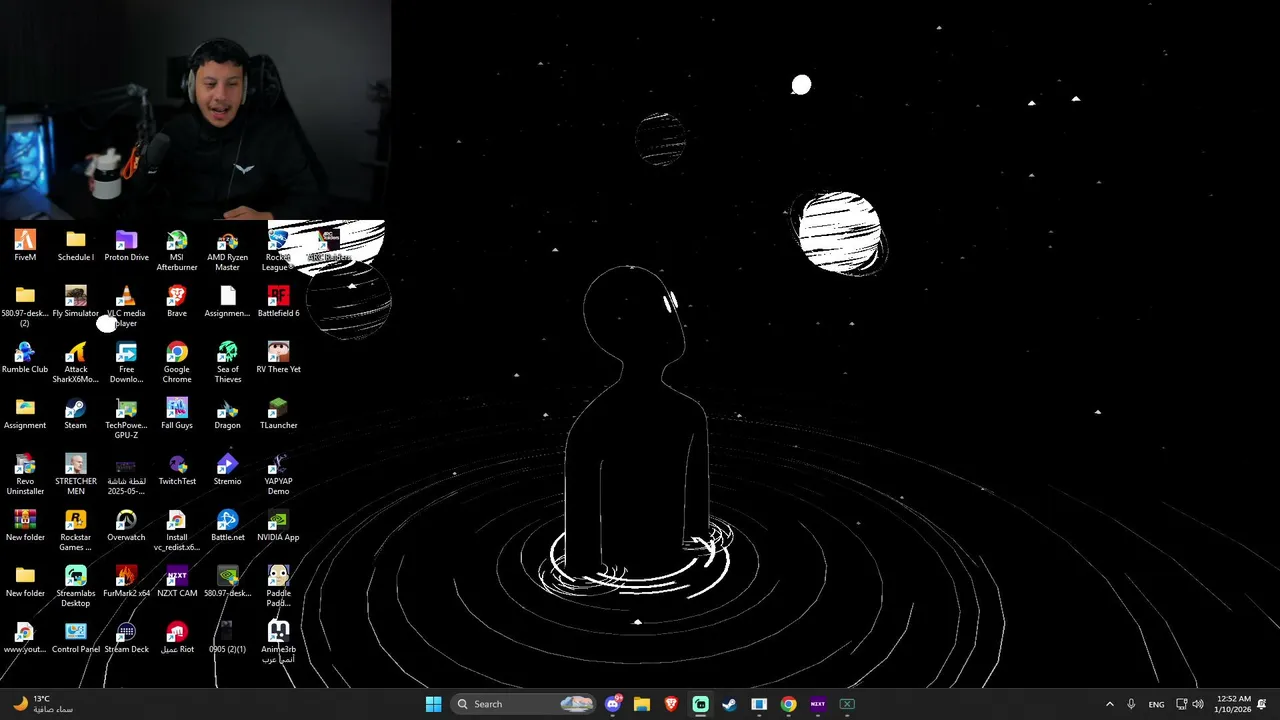Open the Control Panel shortcut
Viewport: 1280px width, 720px height.
[x=76, y=638]
